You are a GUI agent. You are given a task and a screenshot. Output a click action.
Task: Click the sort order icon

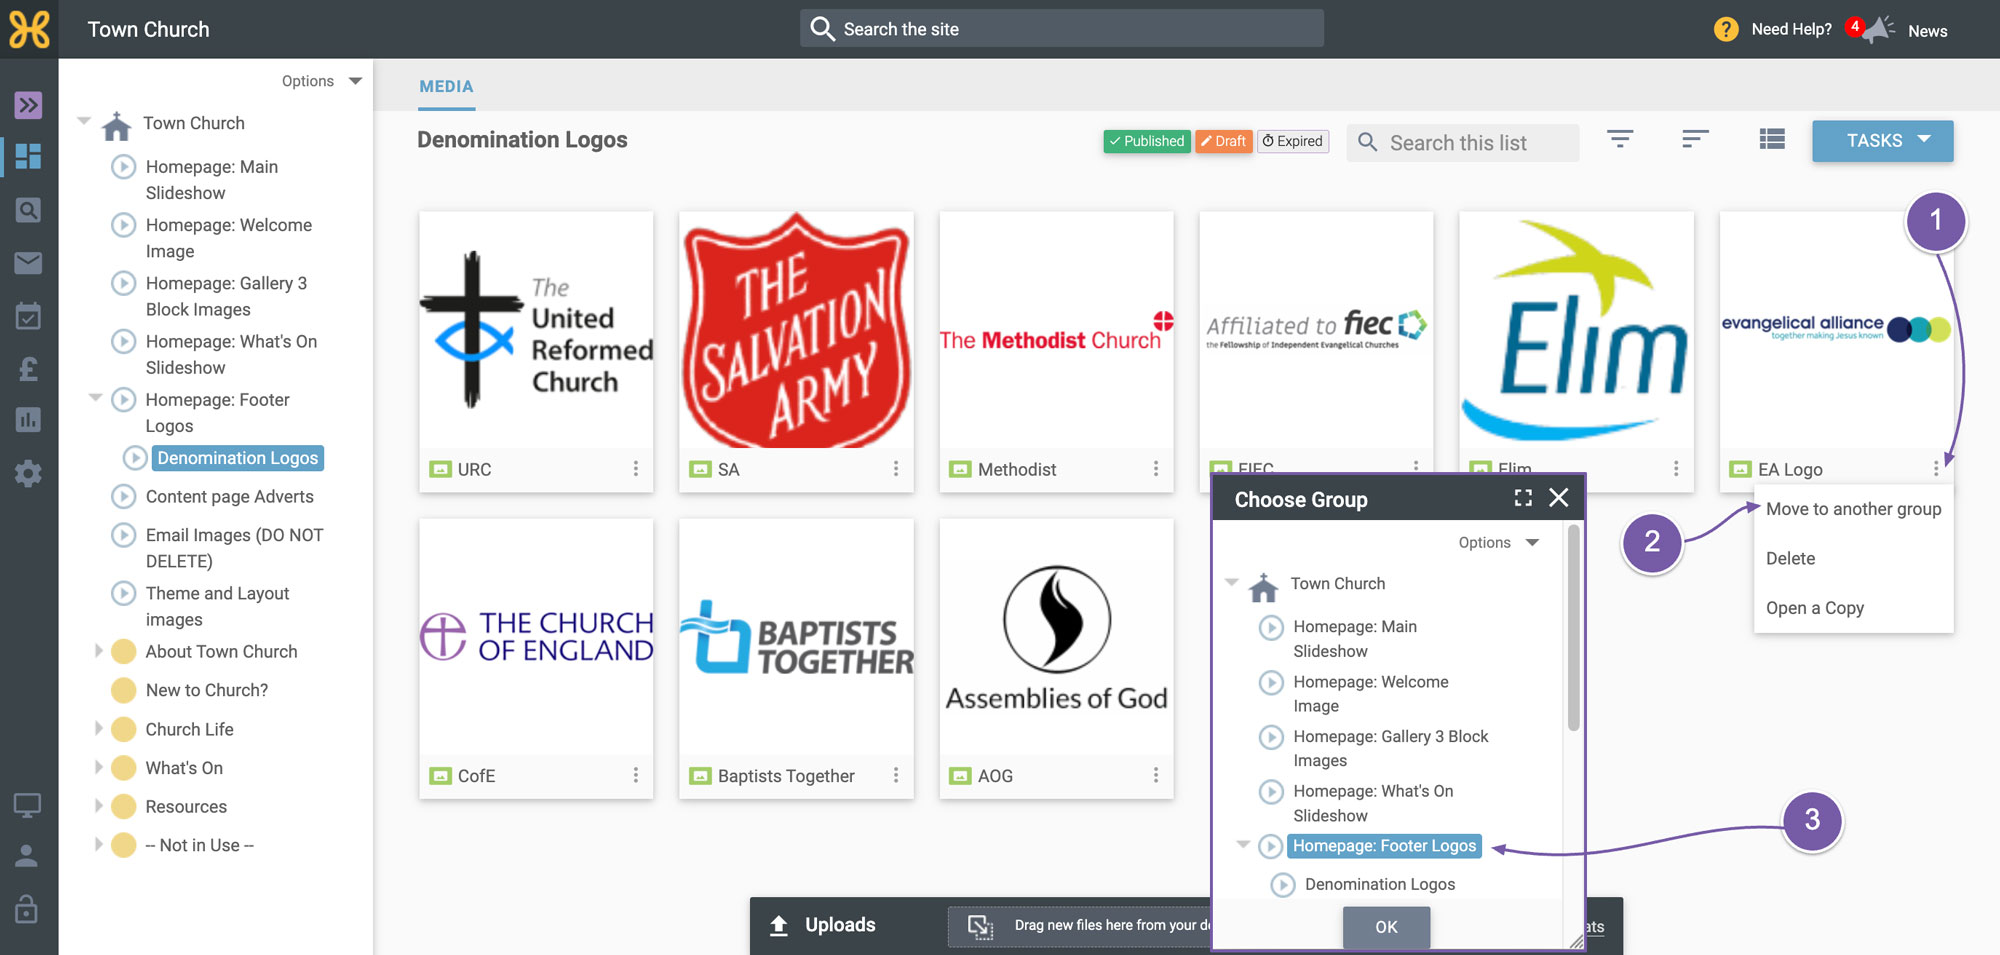pyautogui.click(x=1695, y=140)
